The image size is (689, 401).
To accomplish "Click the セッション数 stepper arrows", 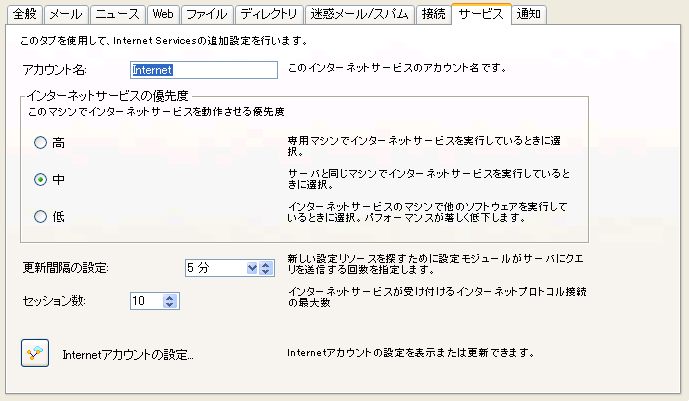I will coord(169,300).
